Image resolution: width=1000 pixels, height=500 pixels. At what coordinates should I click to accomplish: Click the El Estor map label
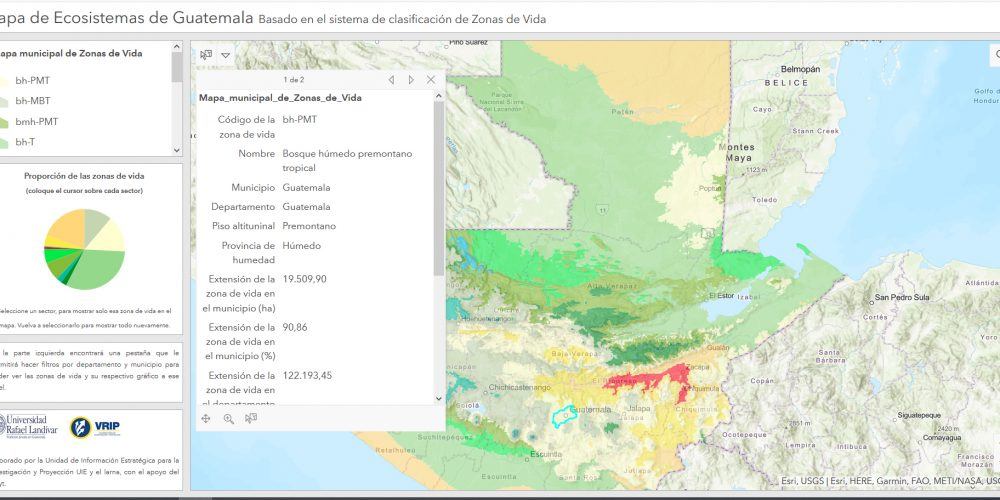coord(721,296)
